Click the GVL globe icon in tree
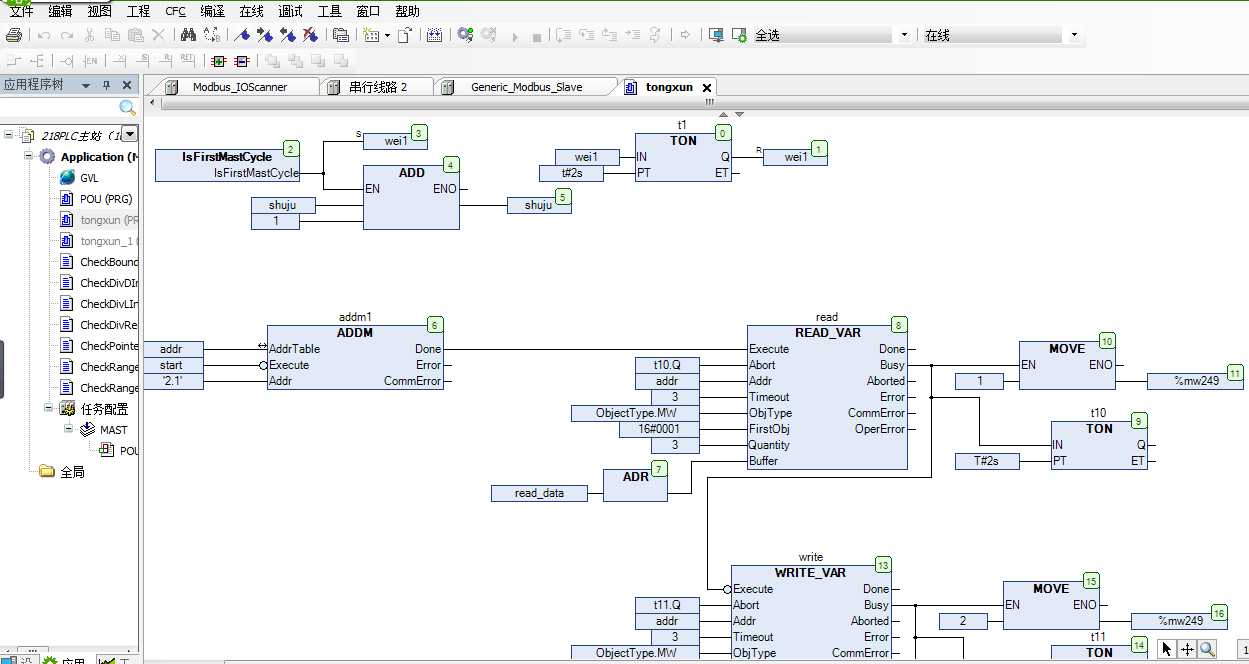Viewport: 1249px width, 664px height. click(67, 177)
